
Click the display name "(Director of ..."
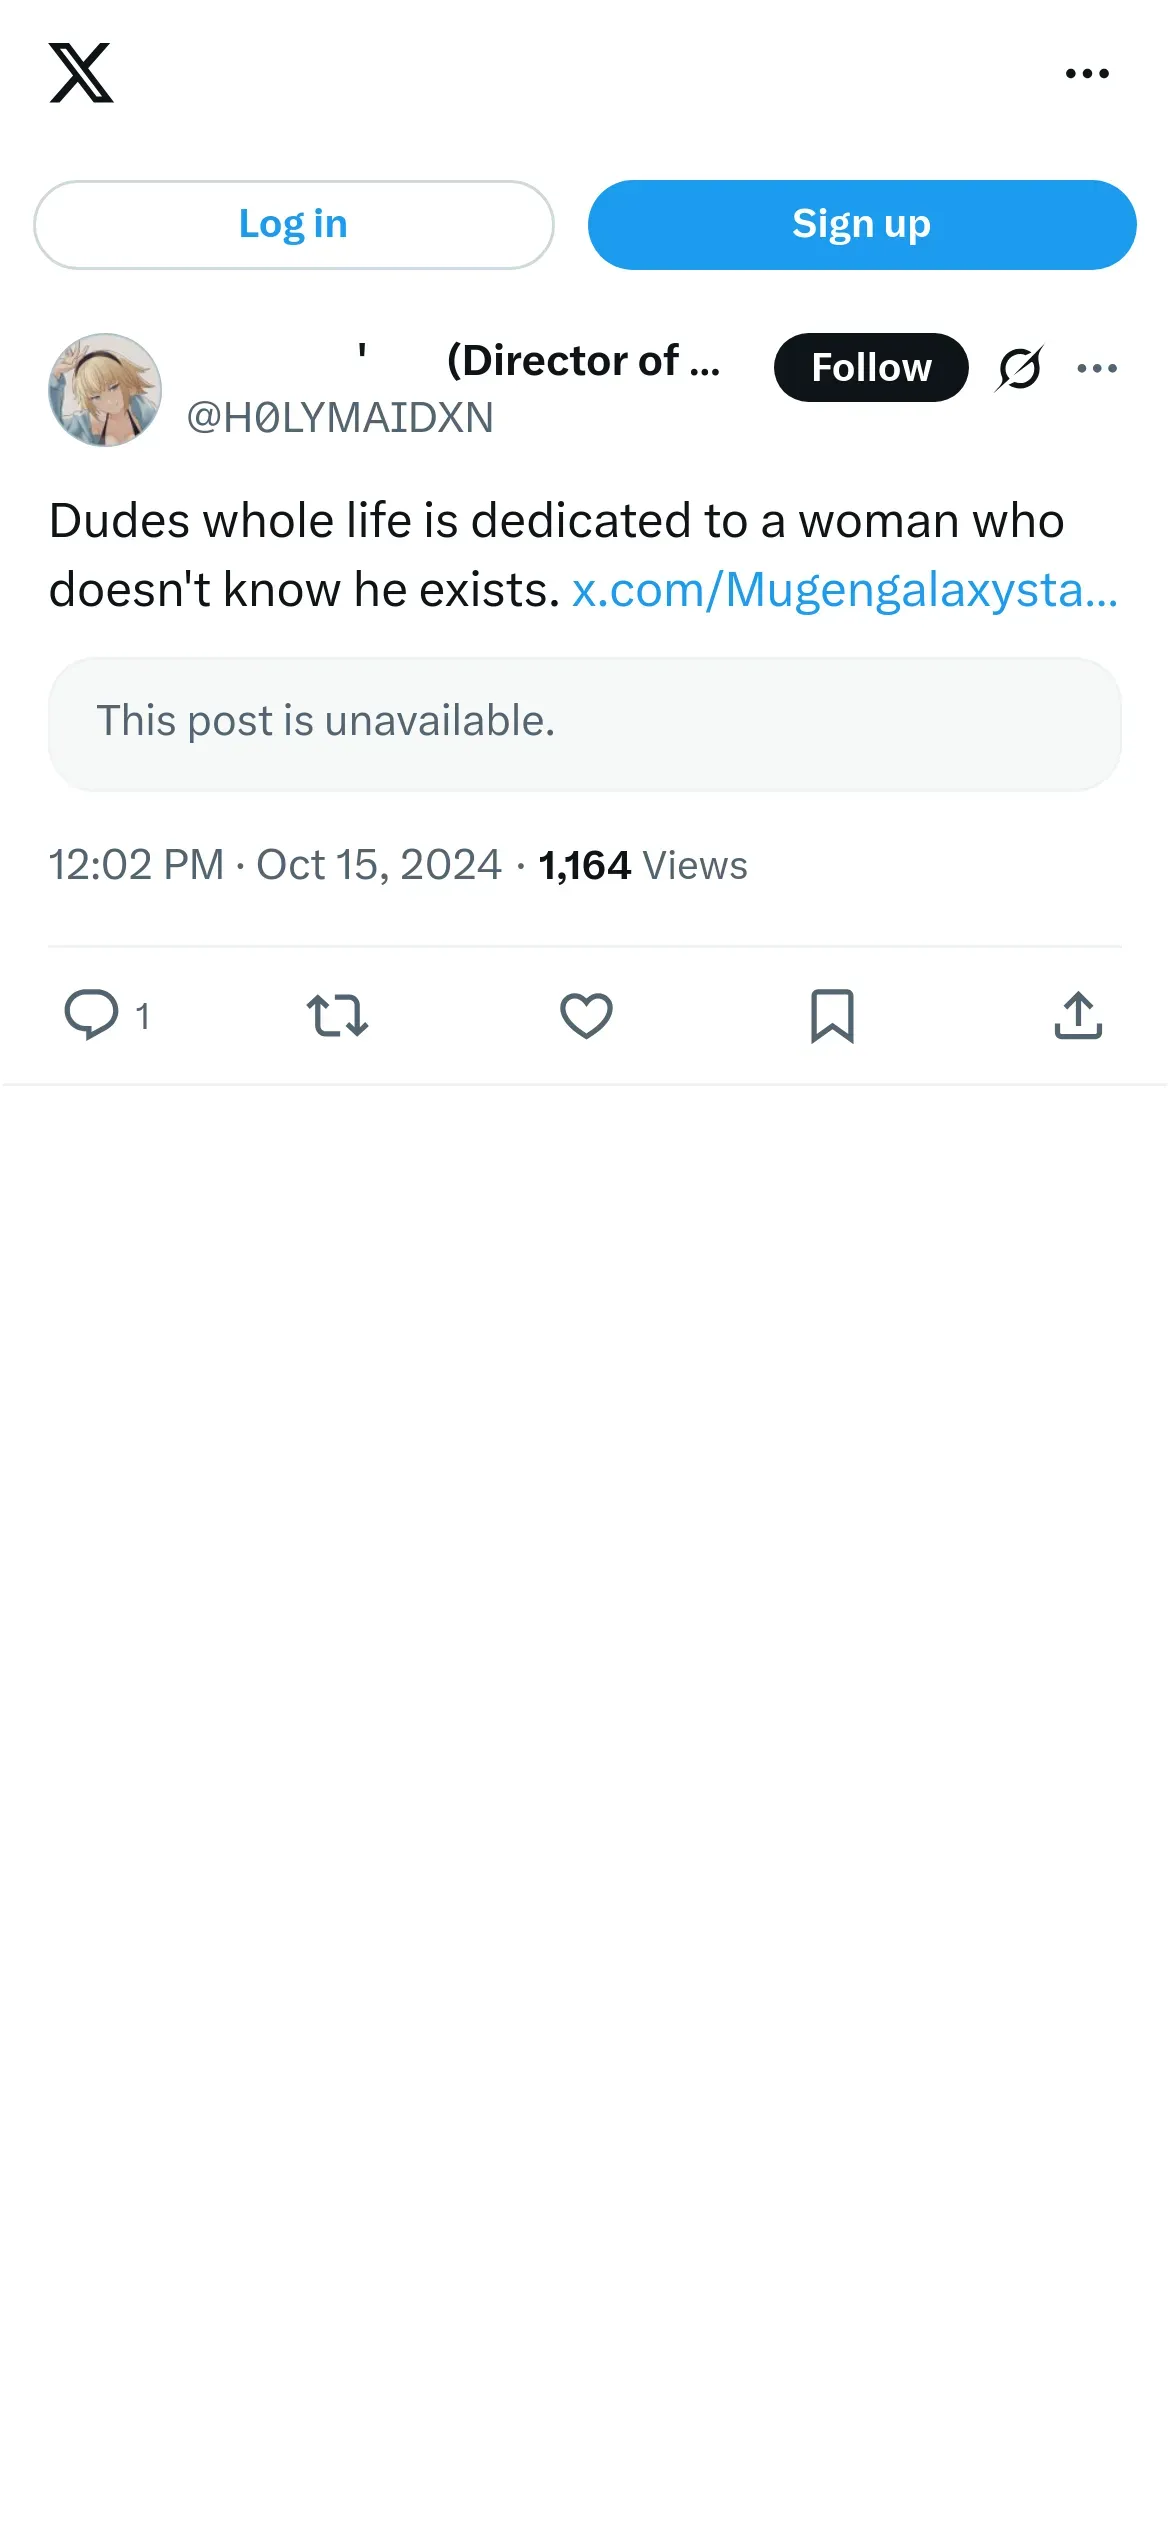coord(582,361)
